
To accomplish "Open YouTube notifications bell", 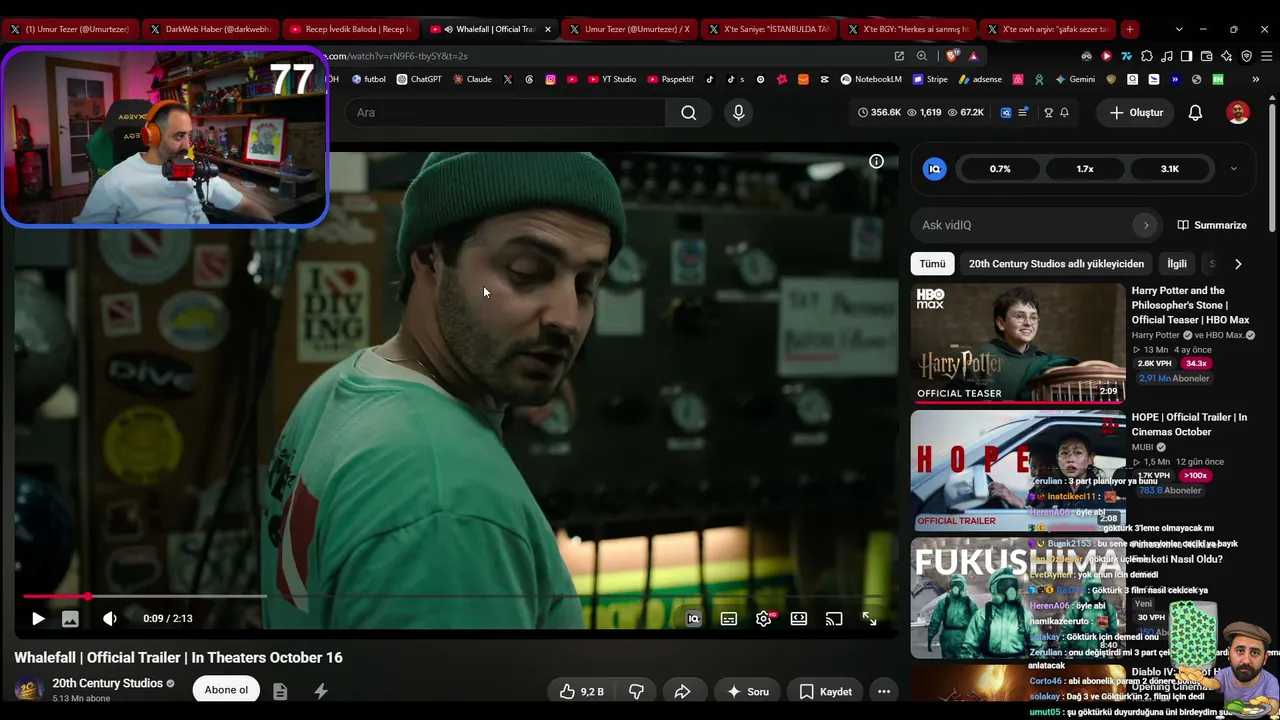I will (1195, 113).
